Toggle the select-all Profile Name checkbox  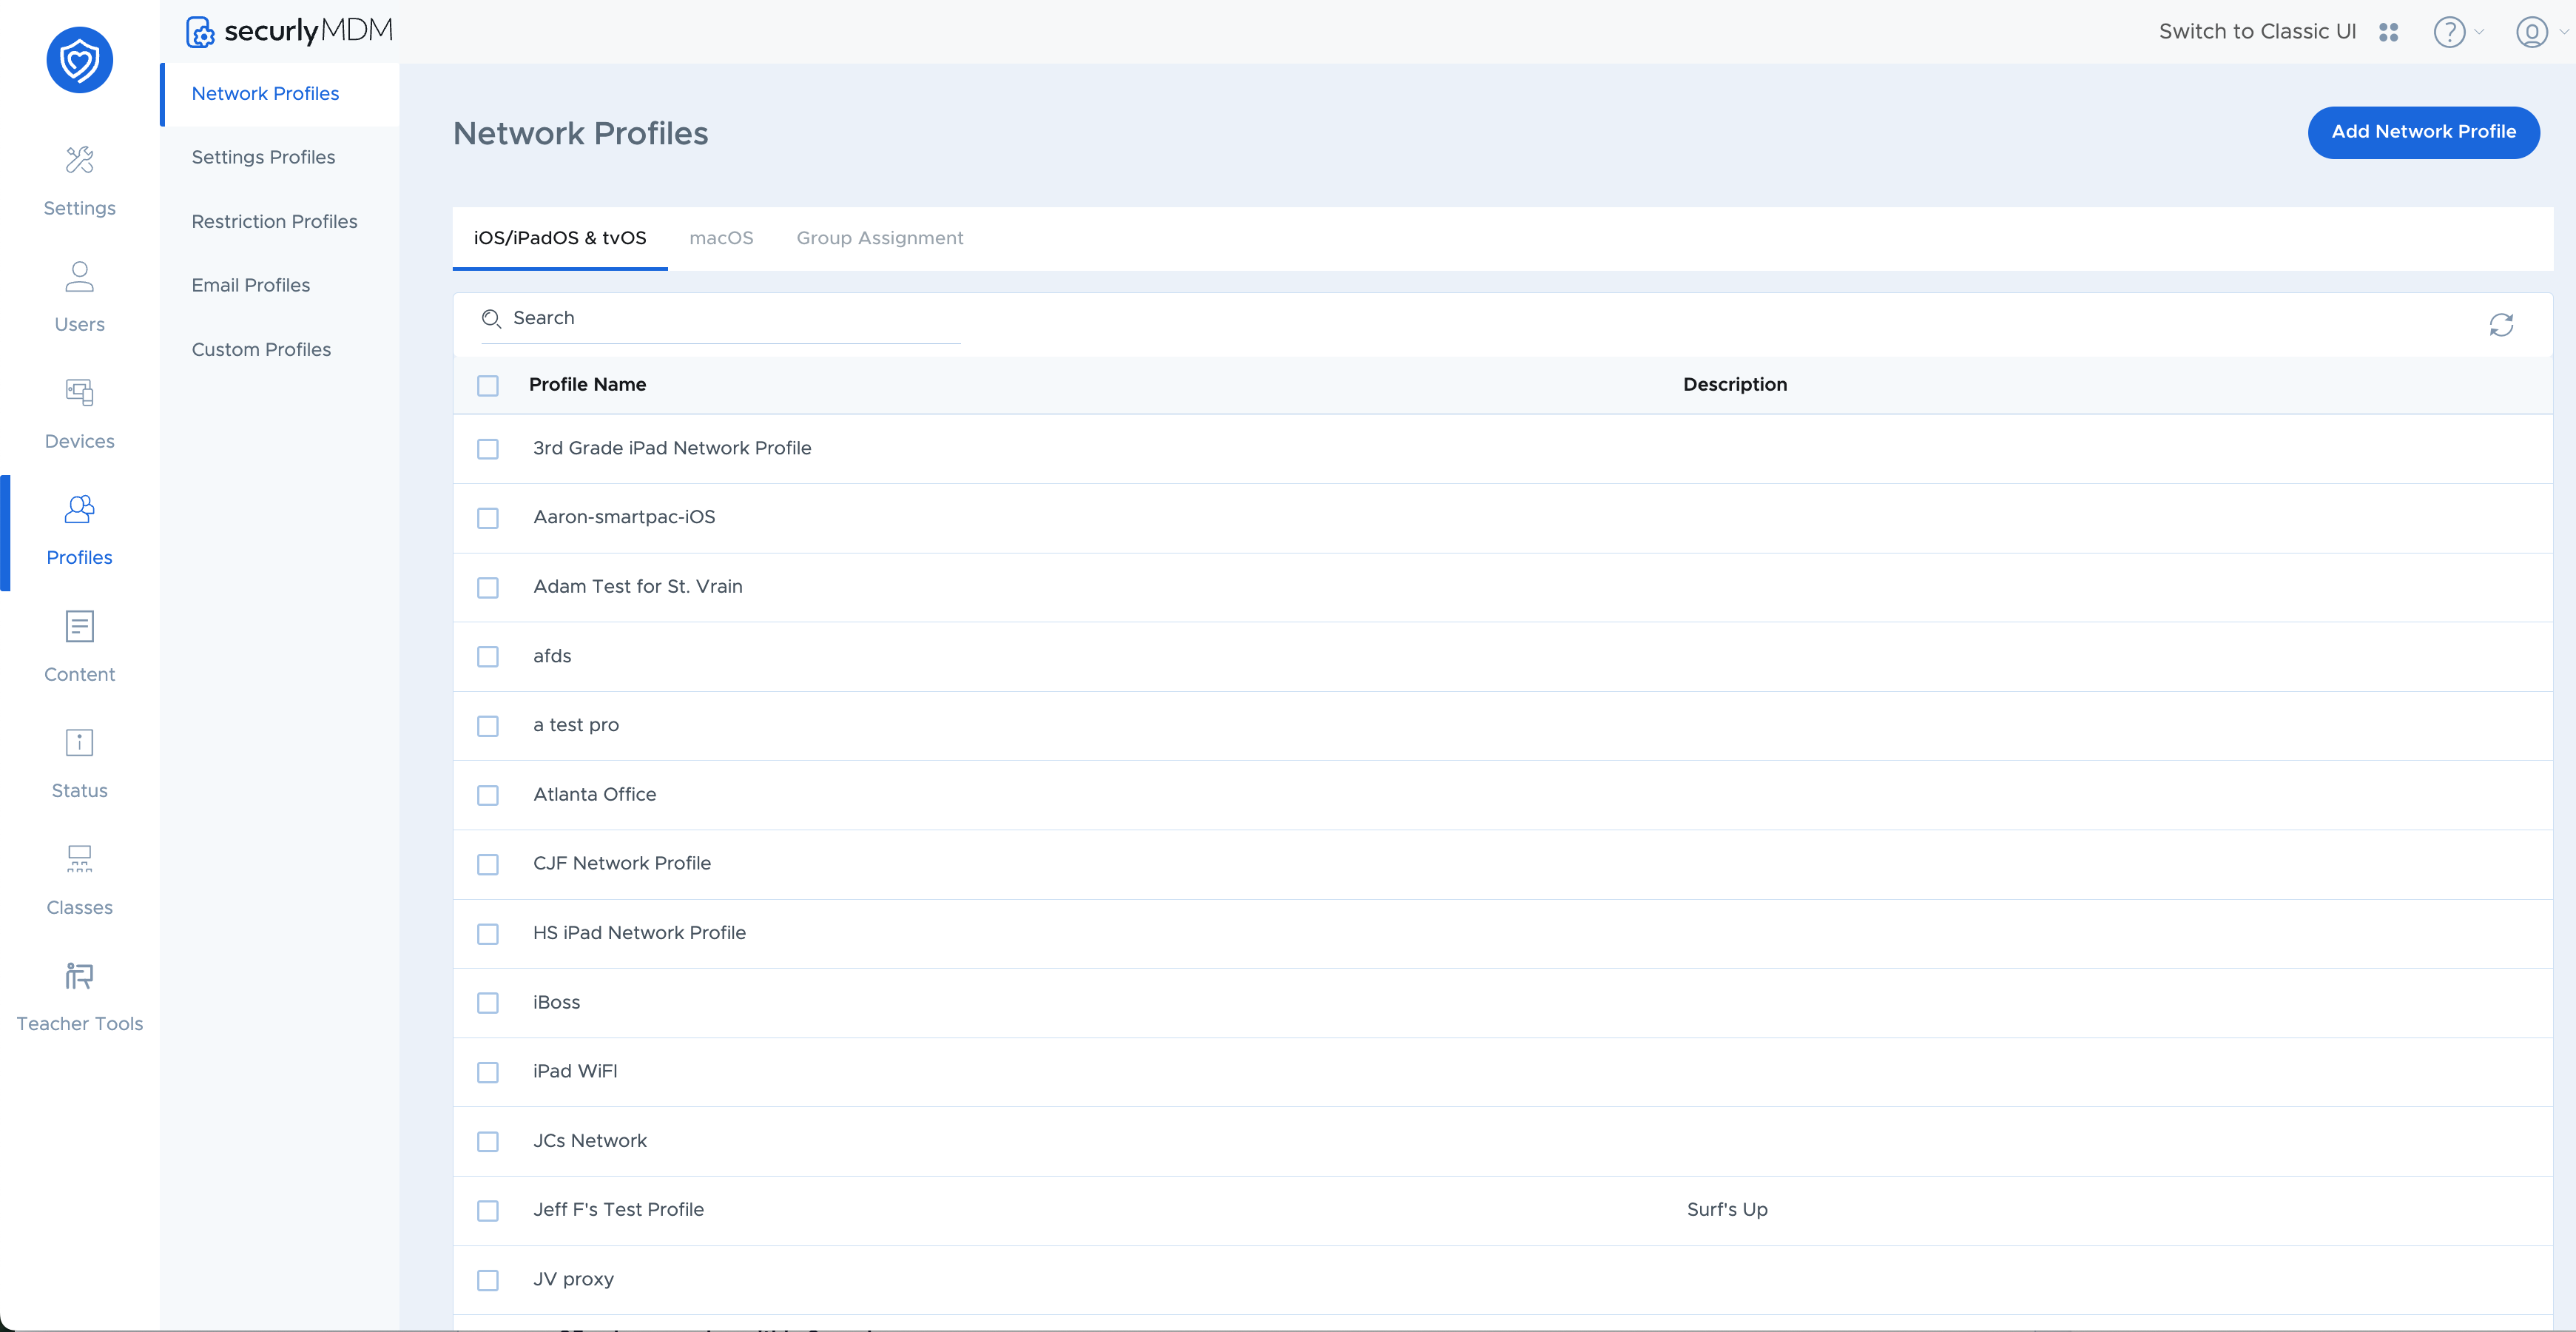click(488, 385)
